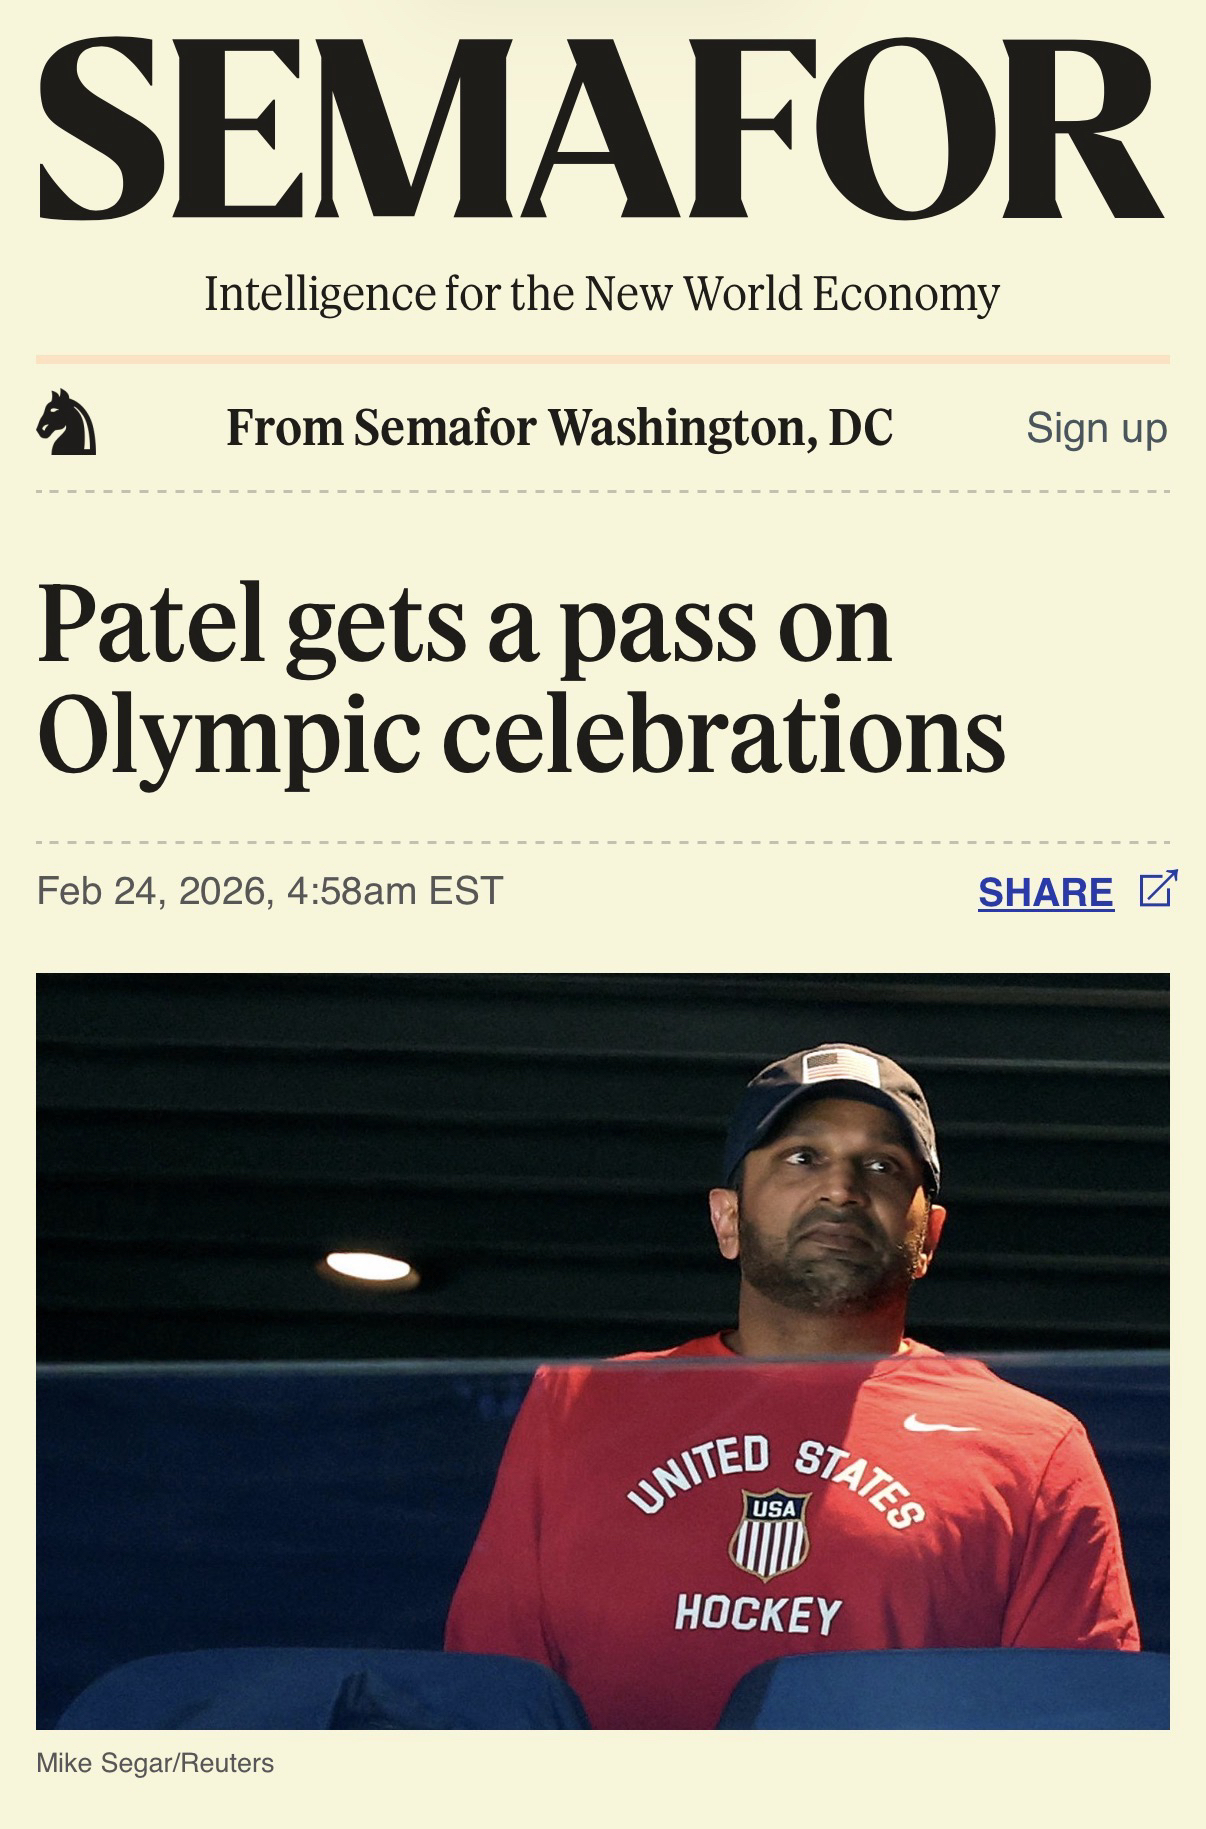The width and height of the screenshot is (1206, 1829).
Task: Click the HOCKEY text on the shirt
Action: pyautogui.click(x=757, y=1612)
